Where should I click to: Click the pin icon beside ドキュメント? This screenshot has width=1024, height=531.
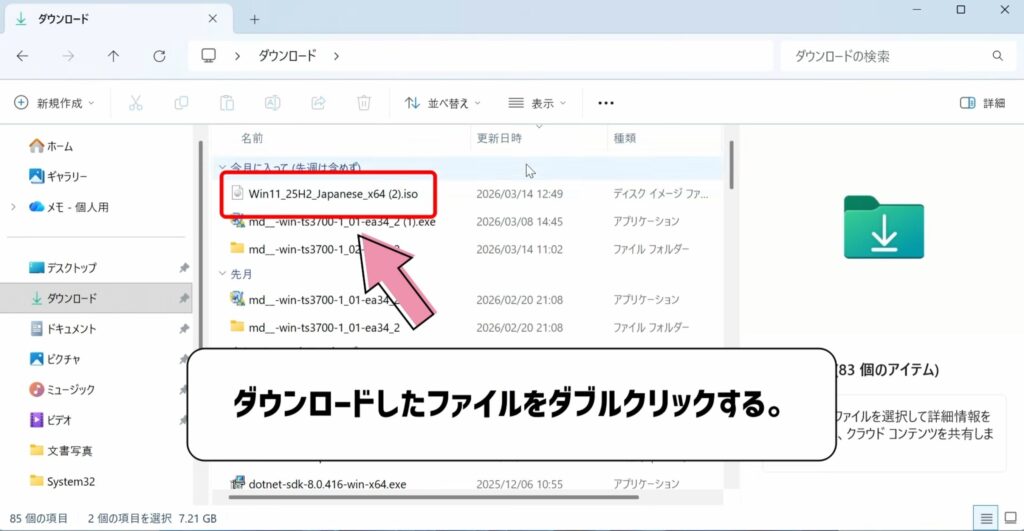click(184, 329)
